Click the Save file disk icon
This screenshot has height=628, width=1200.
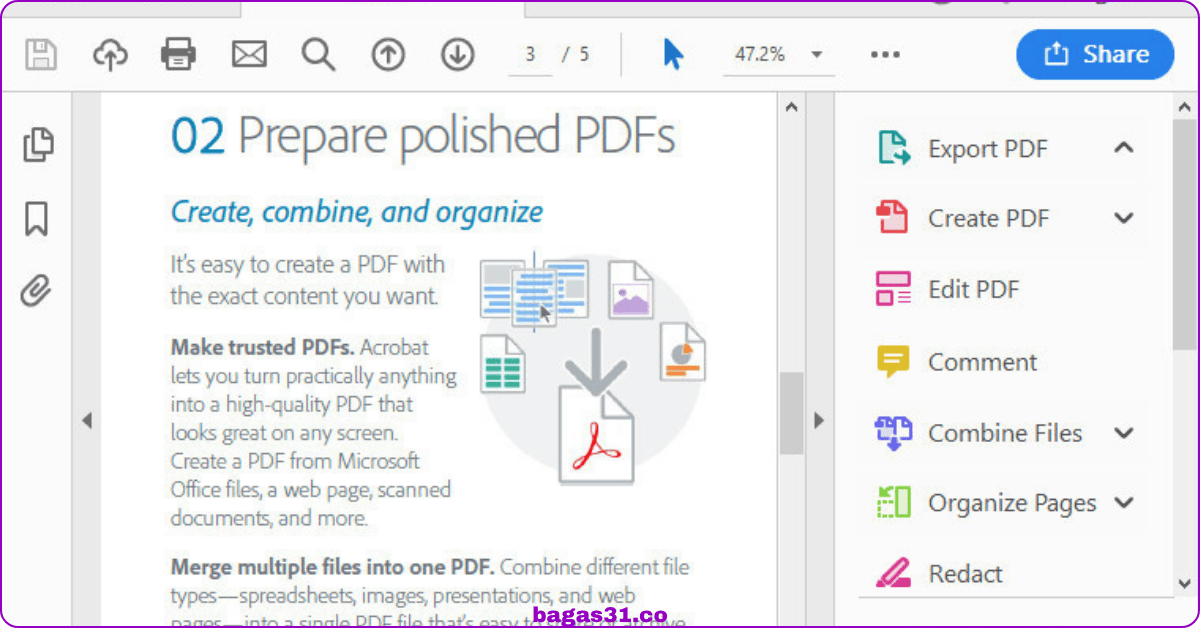point(41,54)
